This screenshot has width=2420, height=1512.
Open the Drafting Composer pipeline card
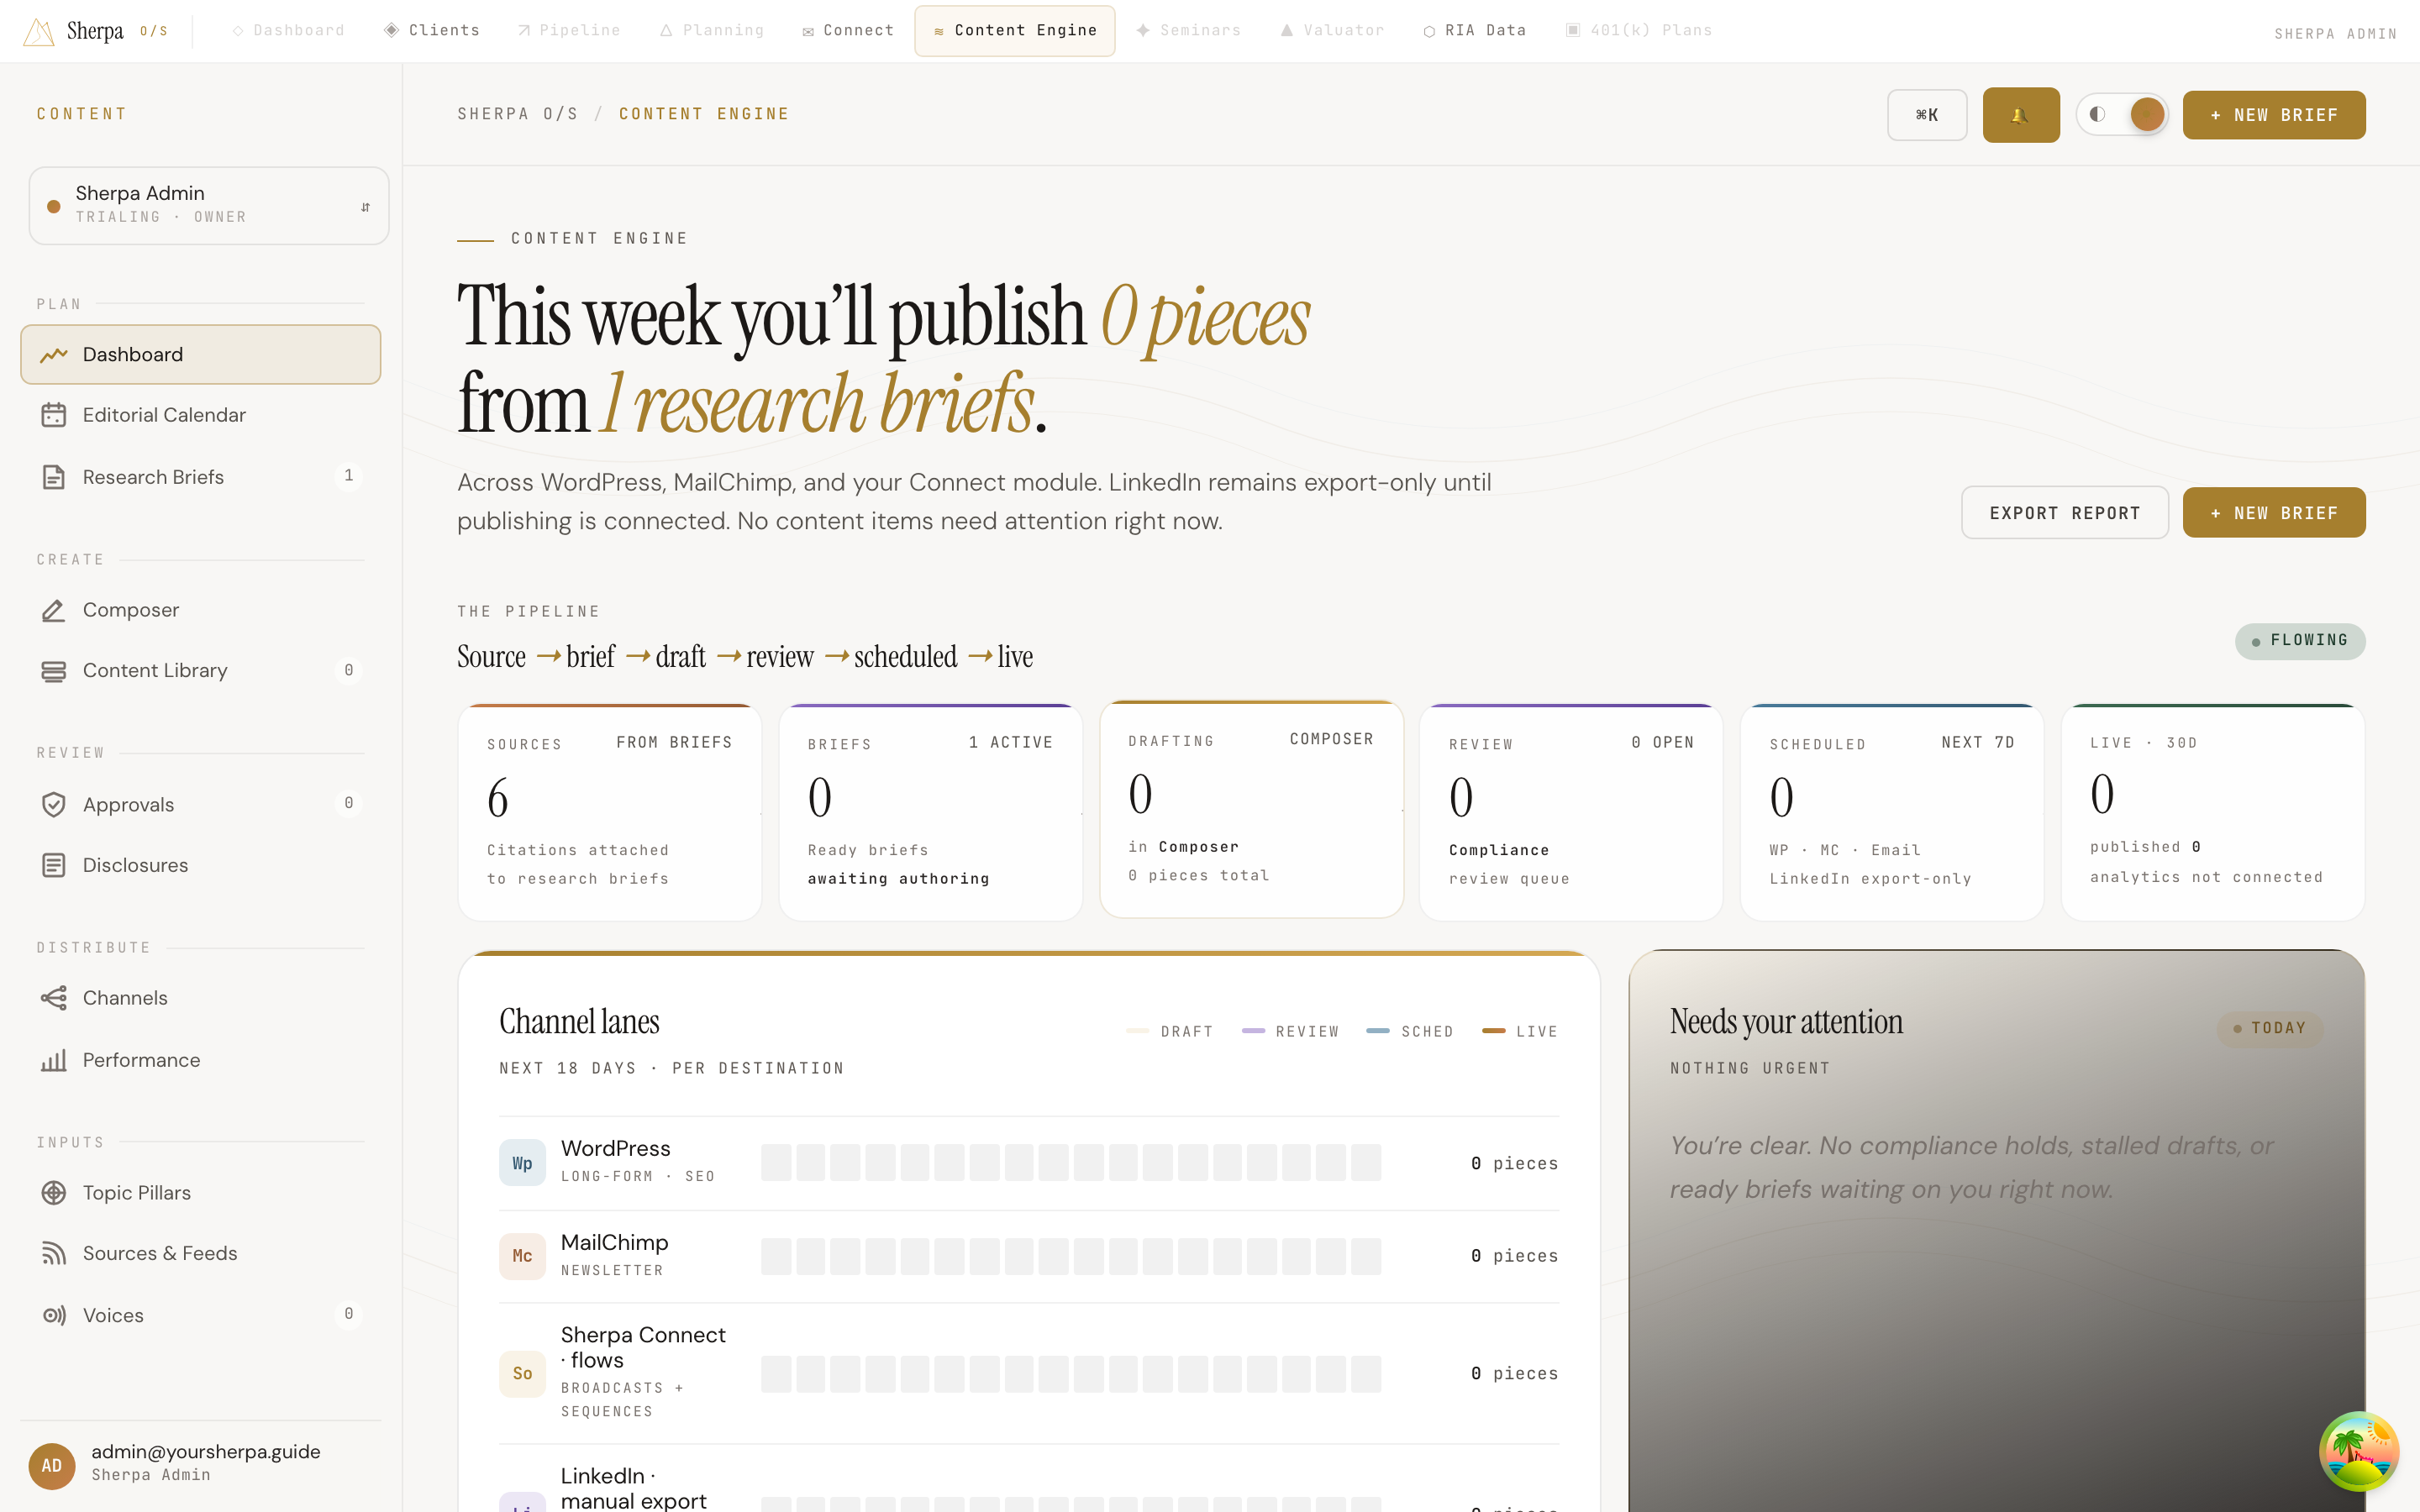click(x=1252, y=809)
